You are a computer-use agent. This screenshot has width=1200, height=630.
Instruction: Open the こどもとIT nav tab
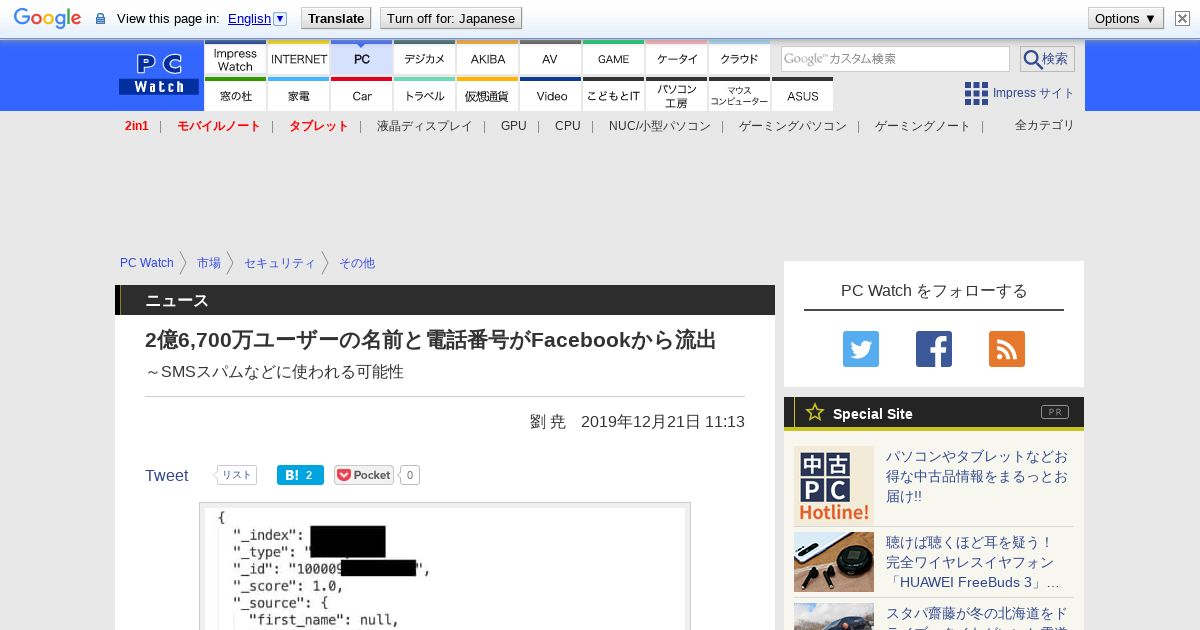click(x=614, y=95)
